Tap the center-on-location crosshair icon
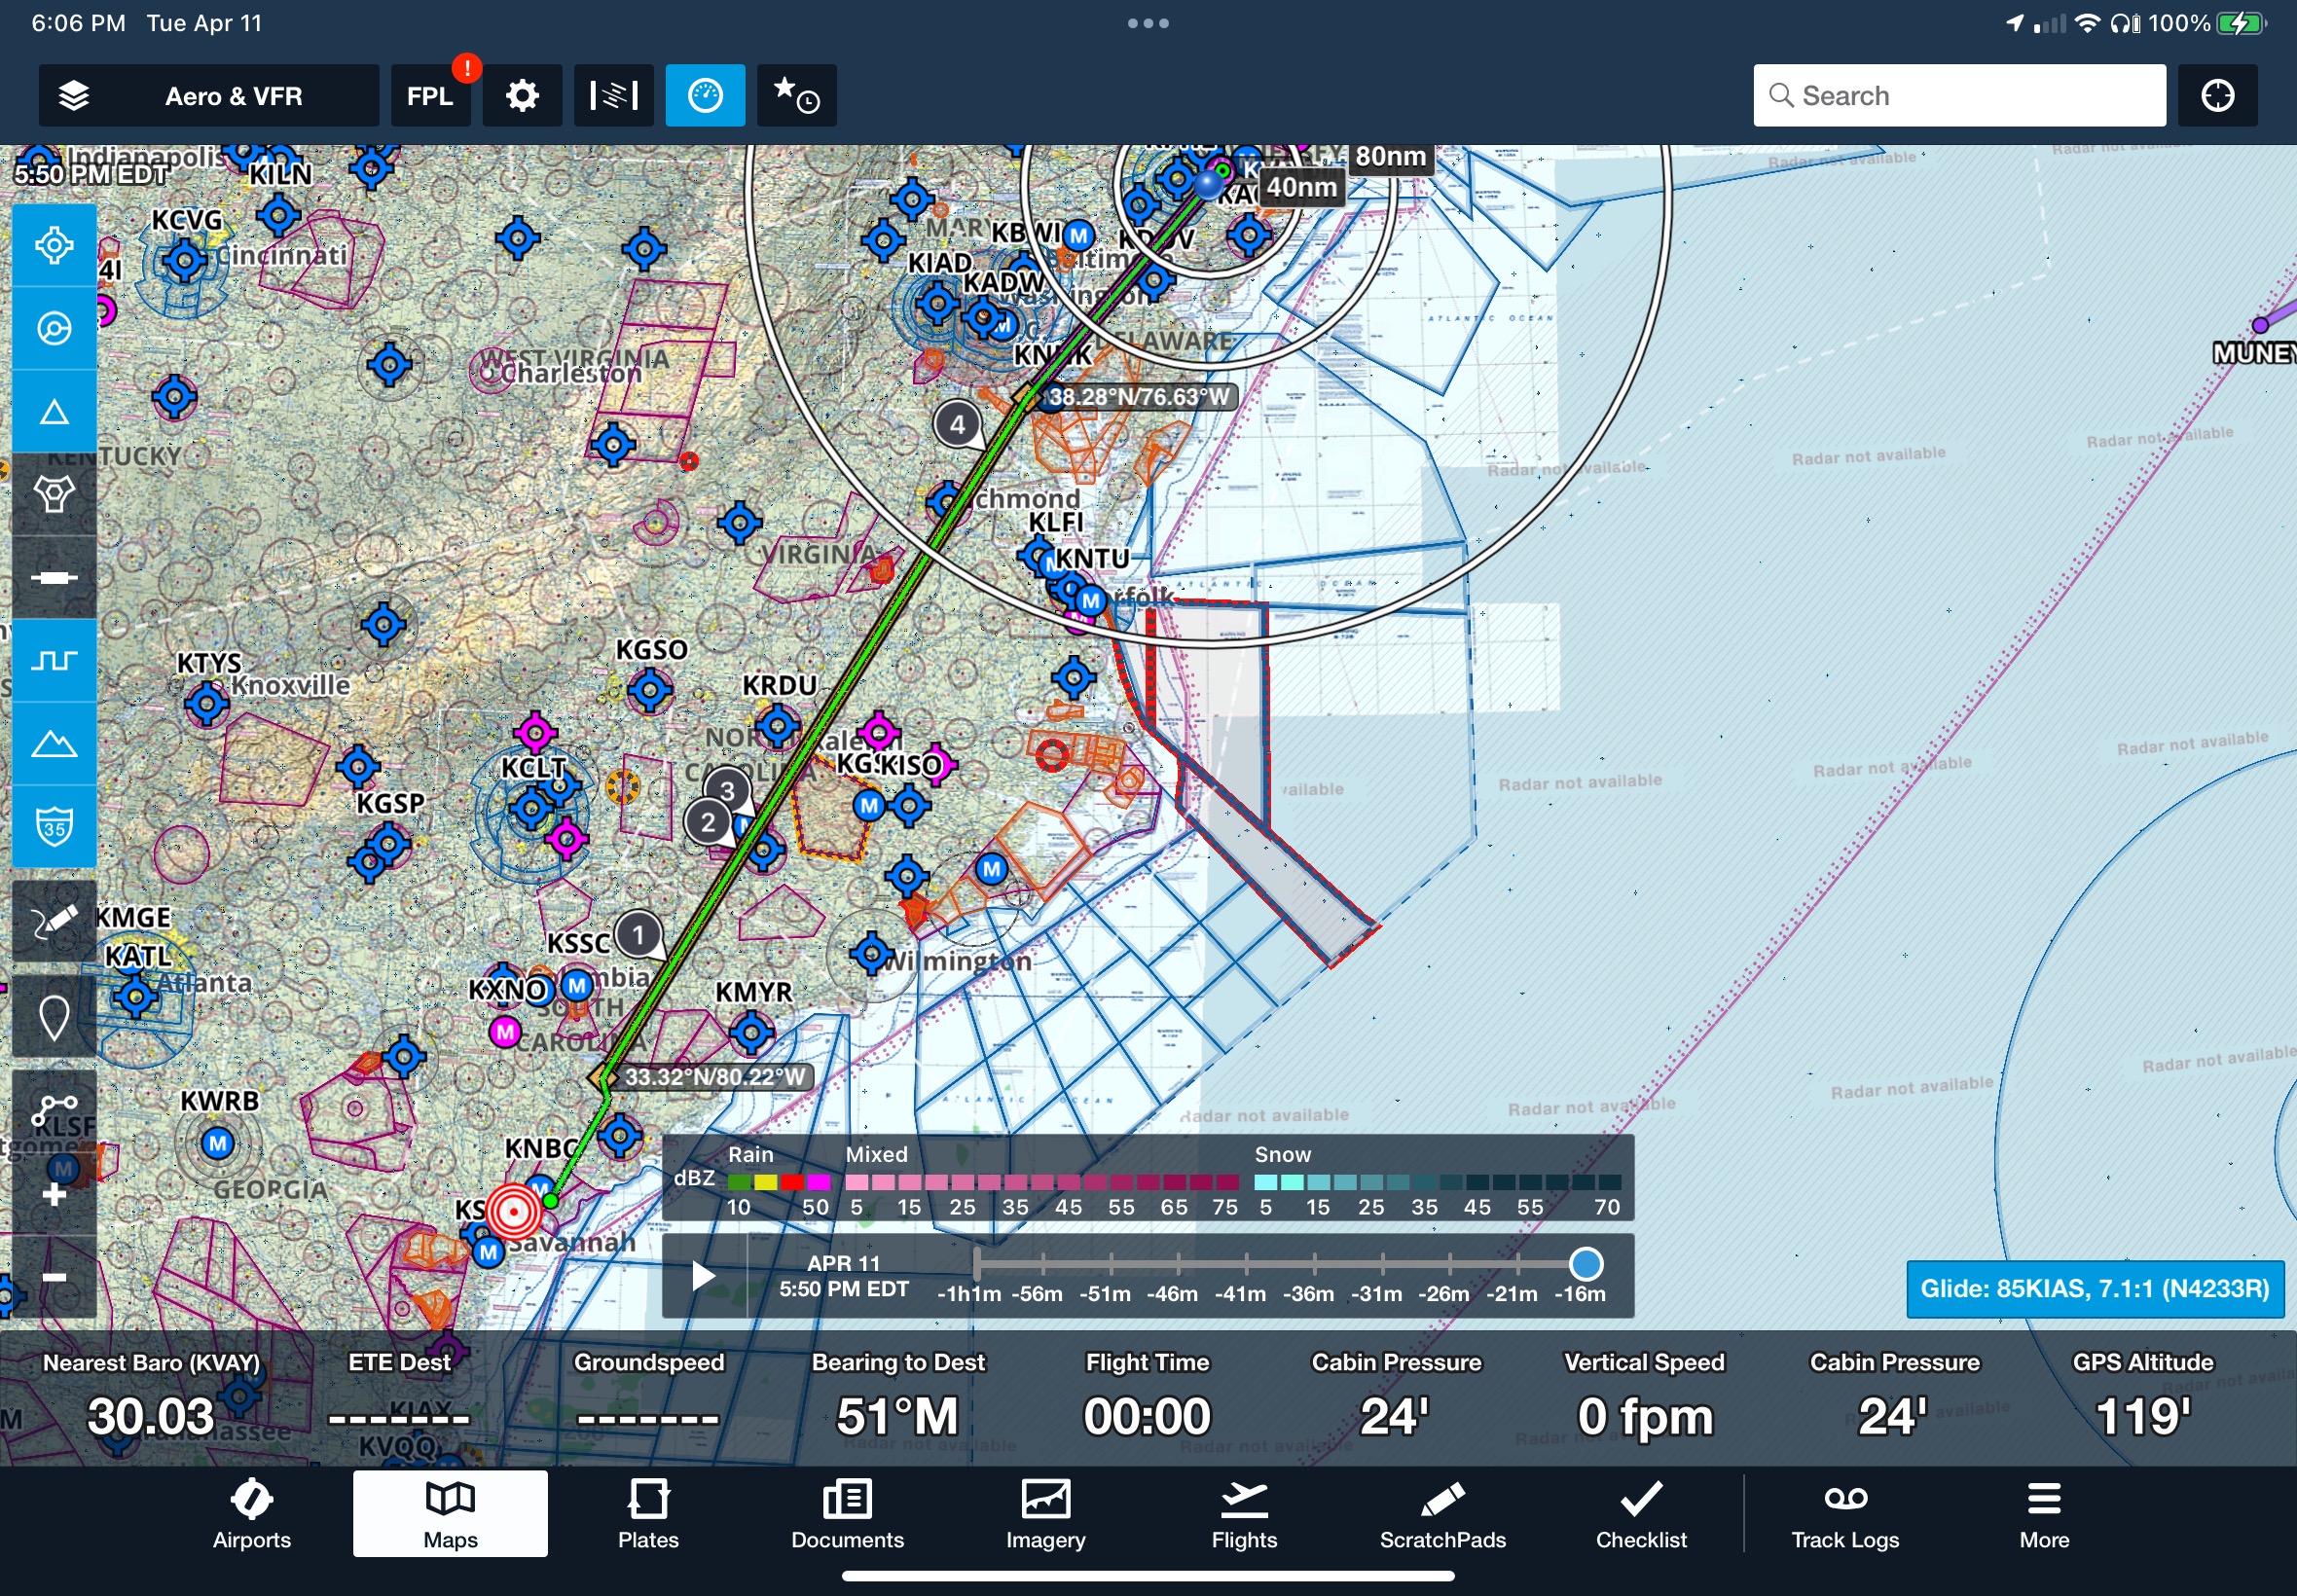 click(54, 245)
